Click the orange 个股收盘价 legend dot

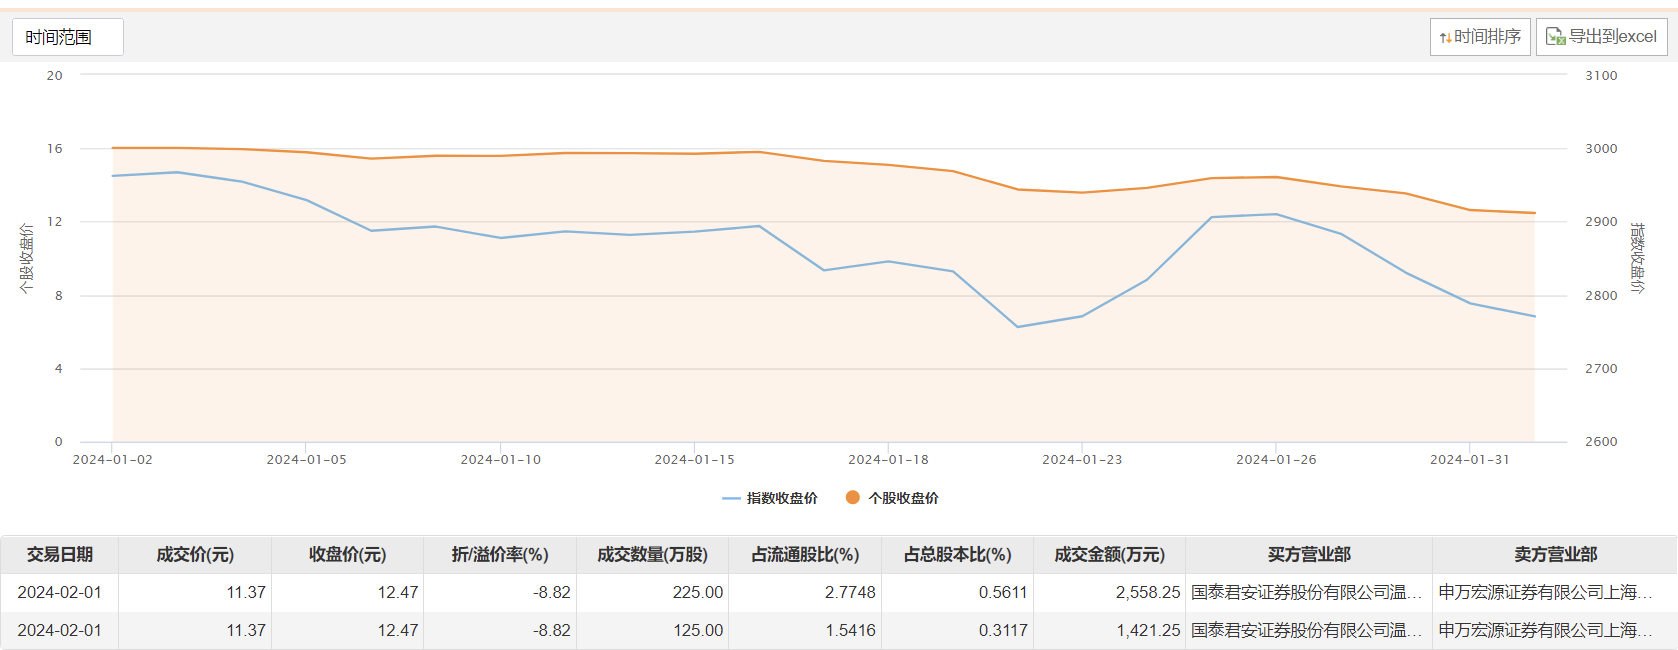click(853, 497)
